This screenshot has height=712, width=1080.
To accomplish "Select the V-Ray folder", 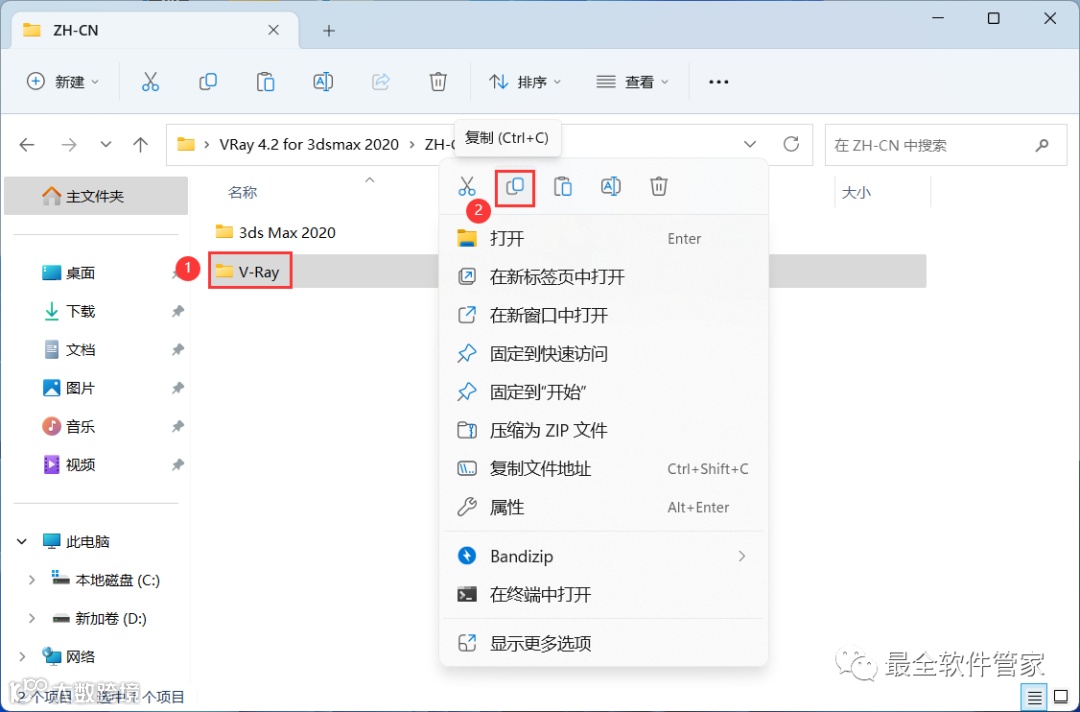I will click(x=248, y=271).
